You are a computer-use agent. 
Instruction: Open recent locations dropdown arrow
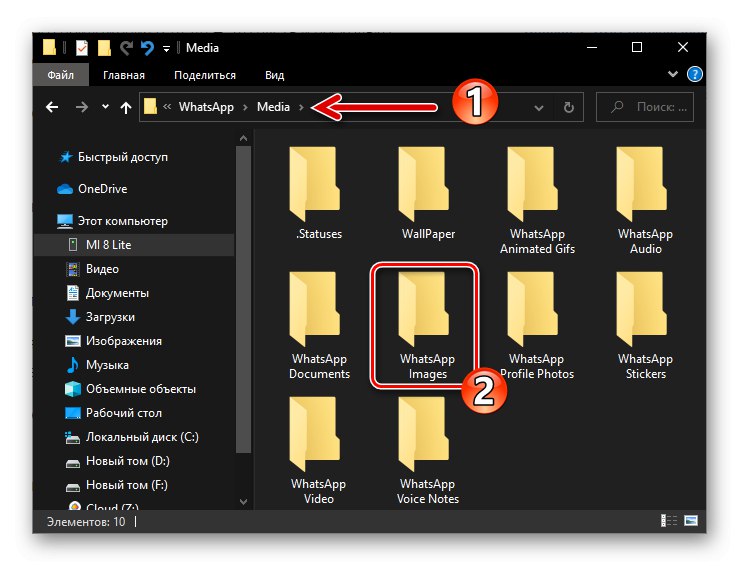pyautogui.click(x=105, y=107)
